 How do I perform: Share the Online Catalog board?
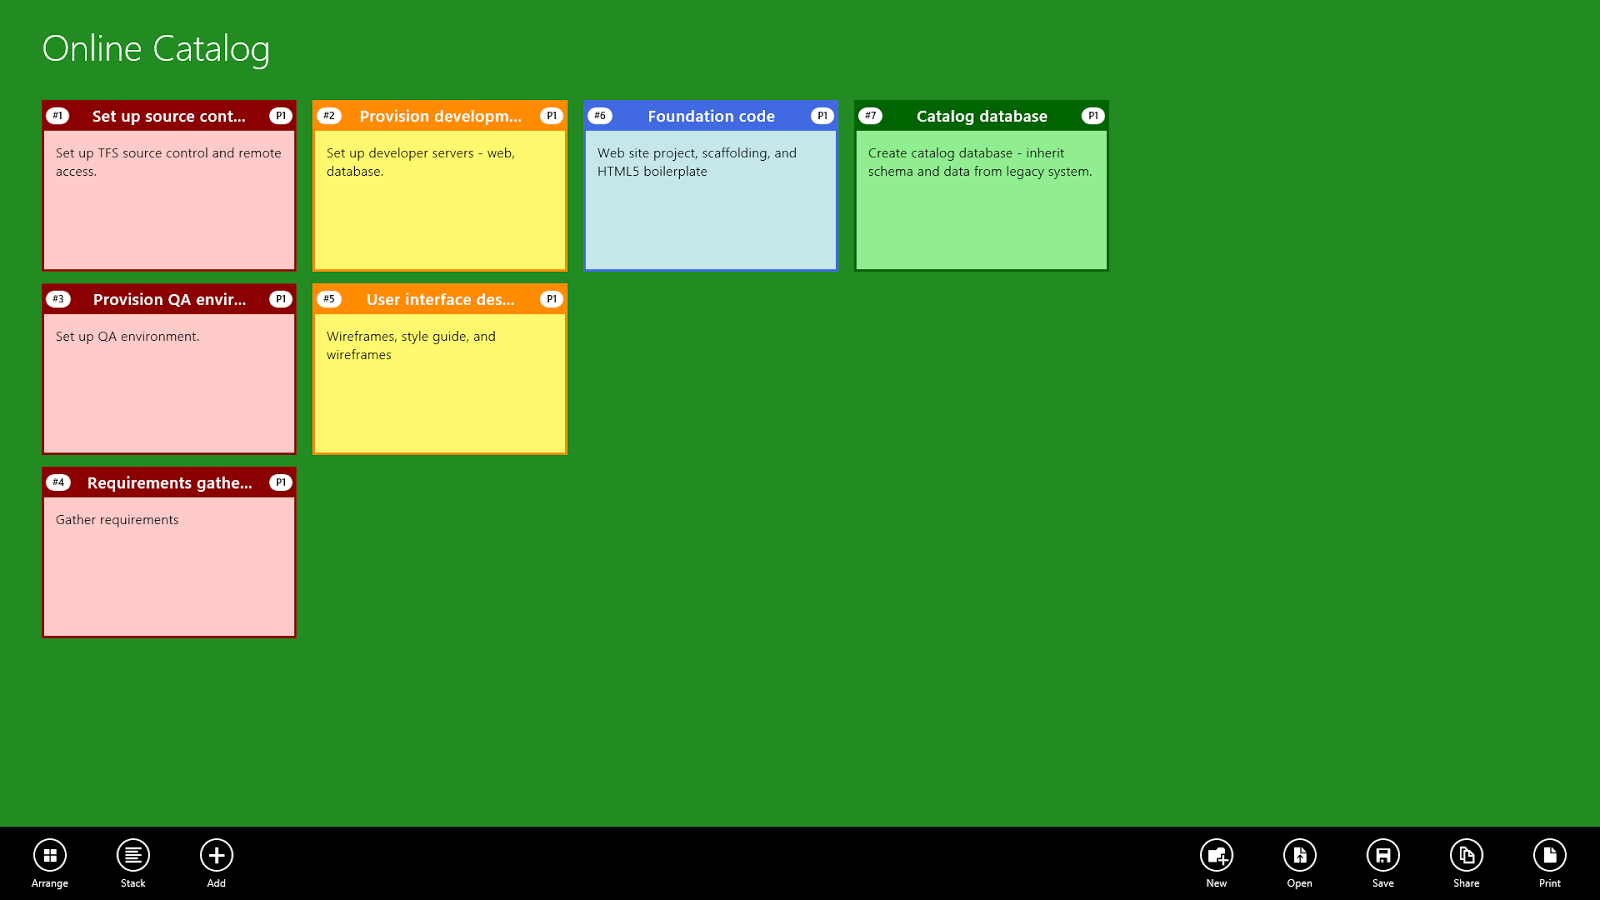[1465, 855]
